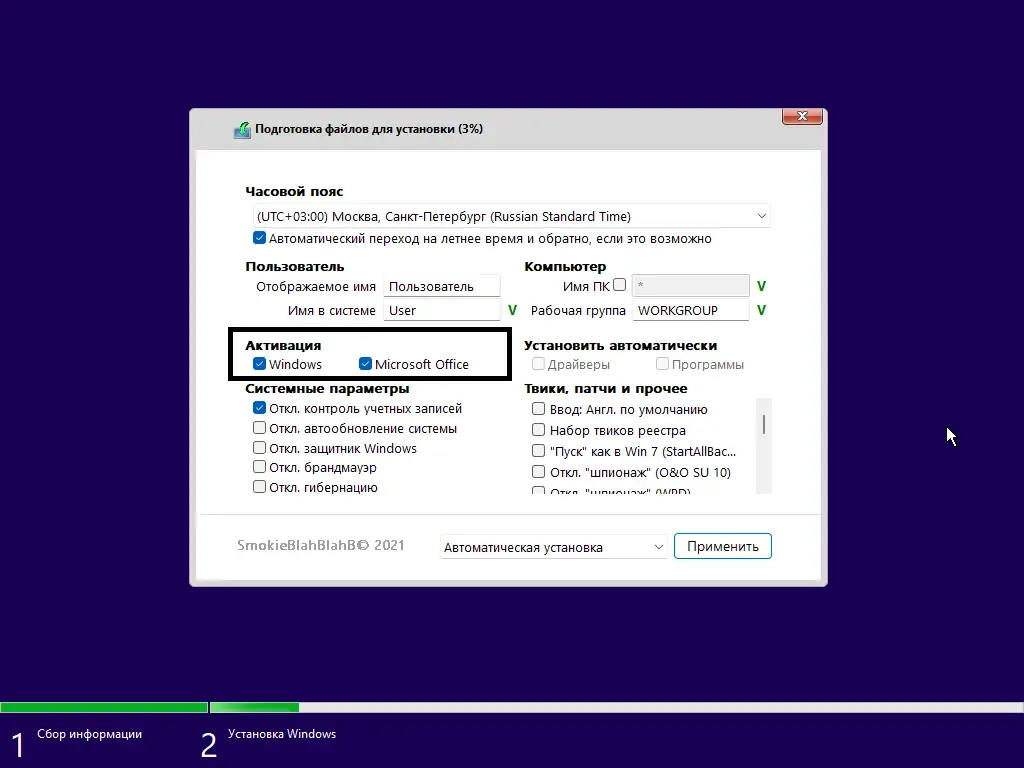
Task: Click the scrollbar in the tweaks list
Action: 763,425
